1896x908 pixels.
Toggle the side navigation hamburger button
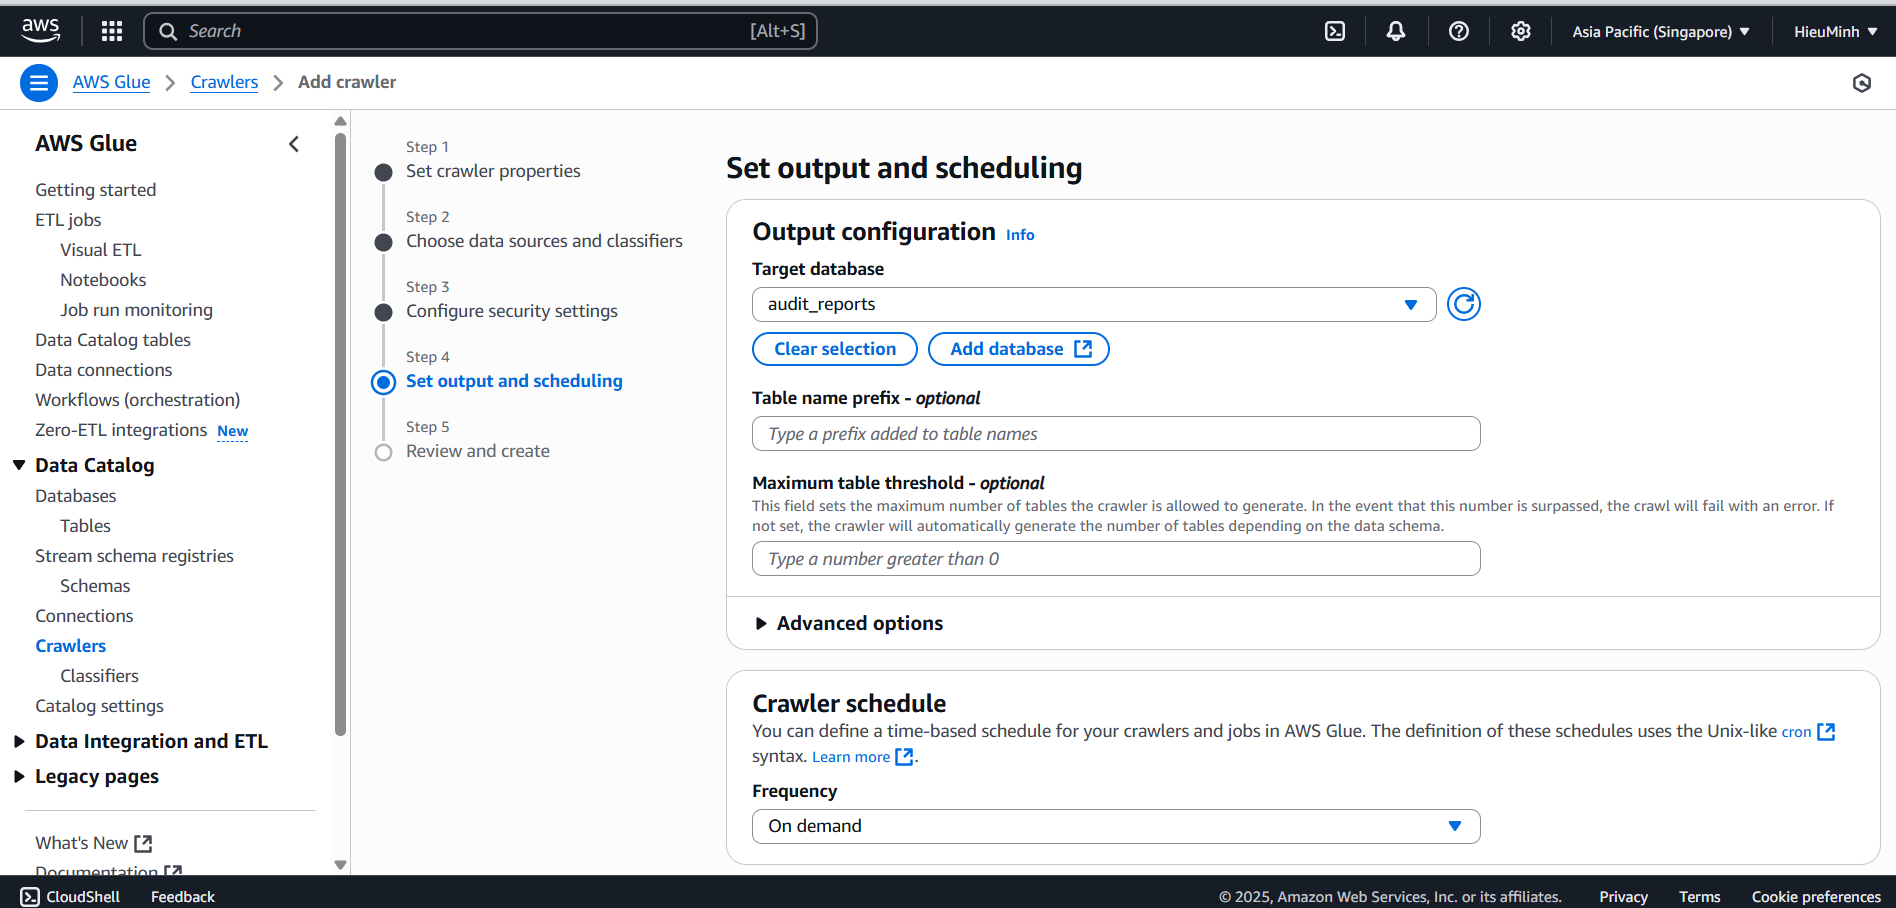pyautogui.click(x=39, y=83)
